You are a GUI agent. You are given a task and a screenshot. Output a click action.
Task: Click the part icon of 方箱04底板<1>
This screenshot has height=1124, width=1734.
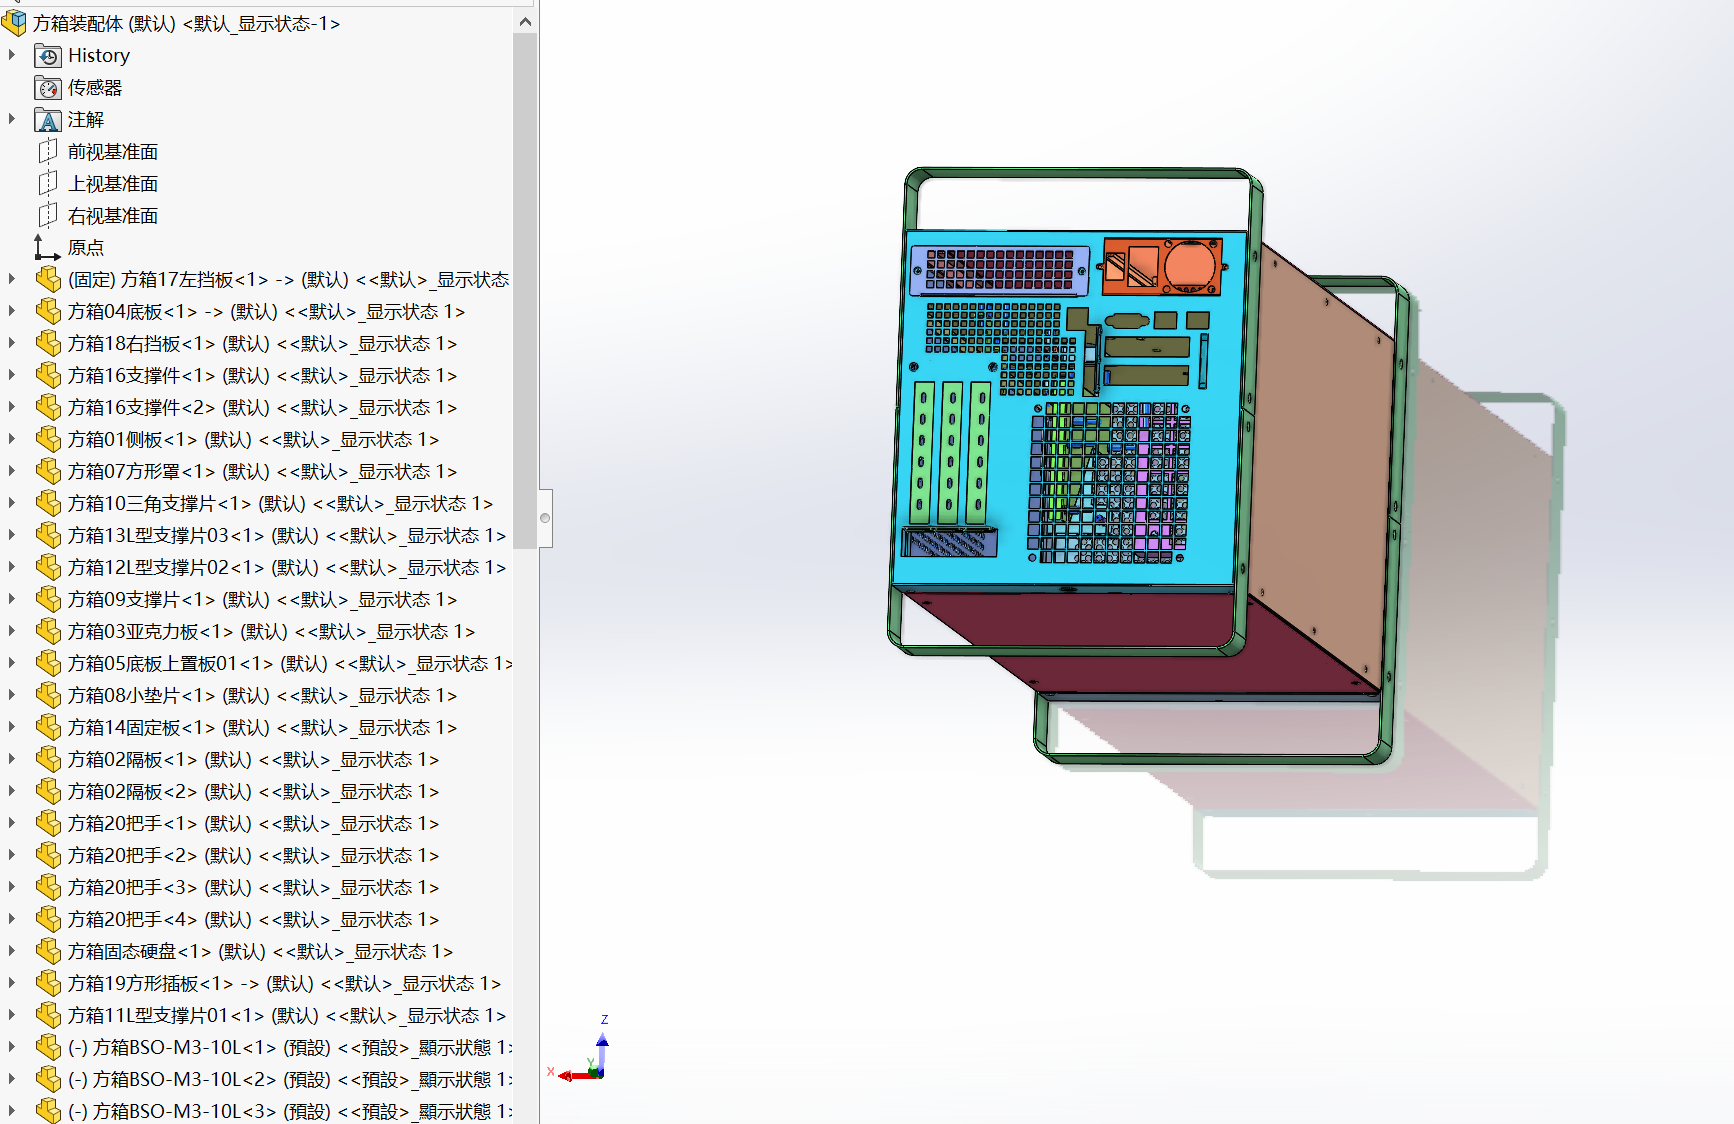pos(48,311)
